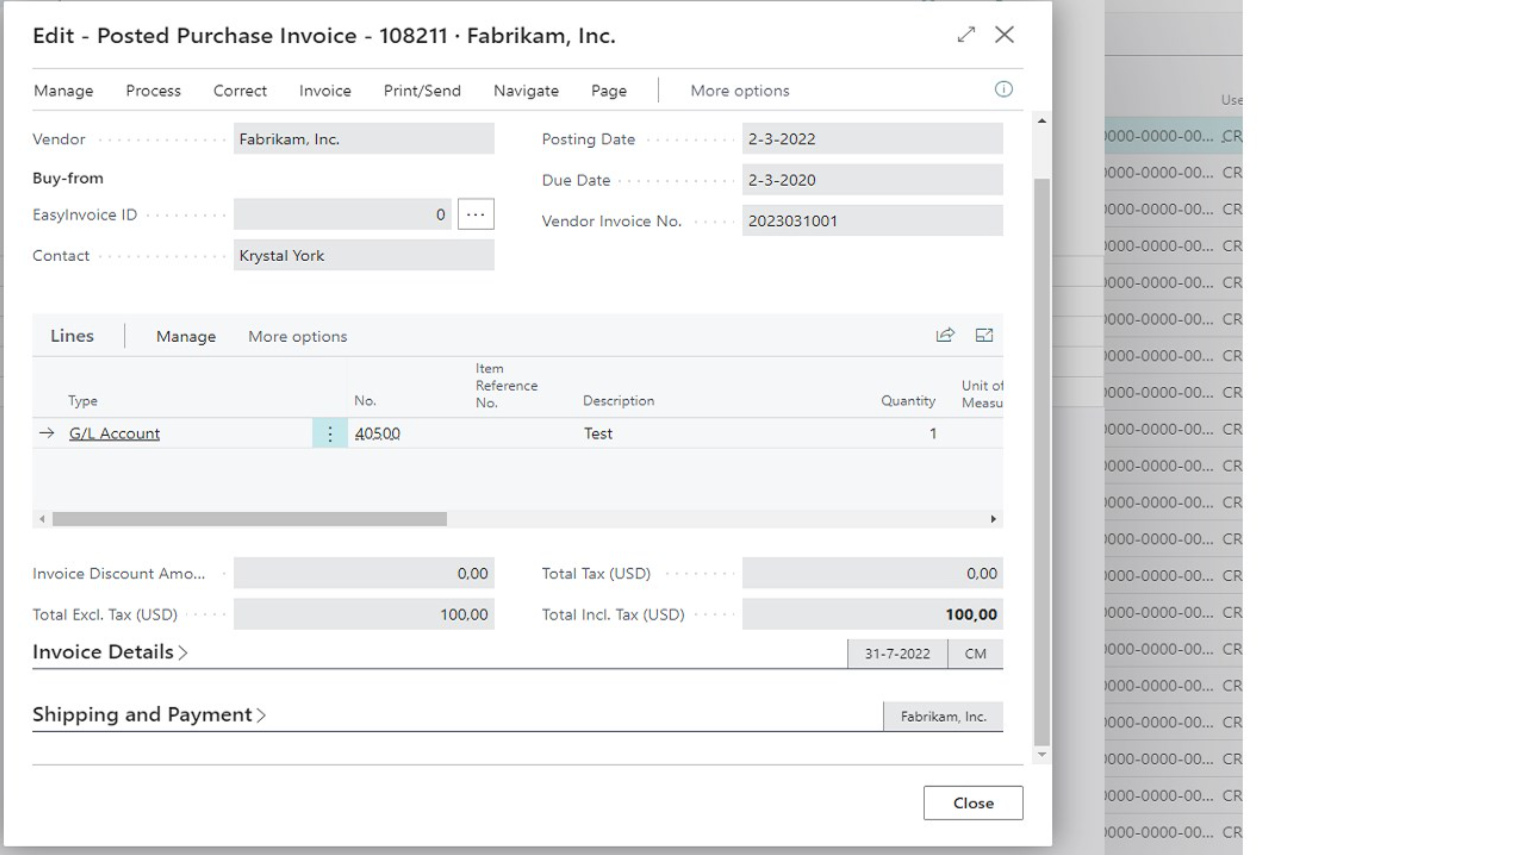The image size is (1523, 855).
Task: Open More options in the action bar
Action: click(x=739, y=90)
